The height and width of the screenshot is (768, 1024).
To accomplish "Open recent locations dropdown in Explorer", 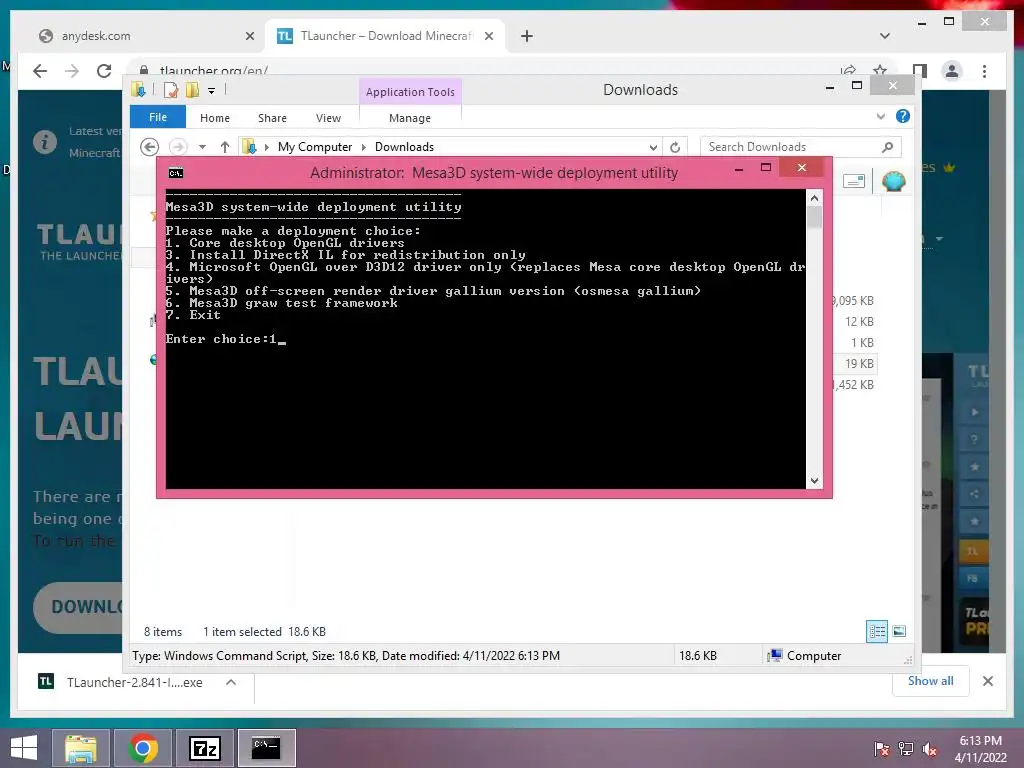I will tap(202, 147).
